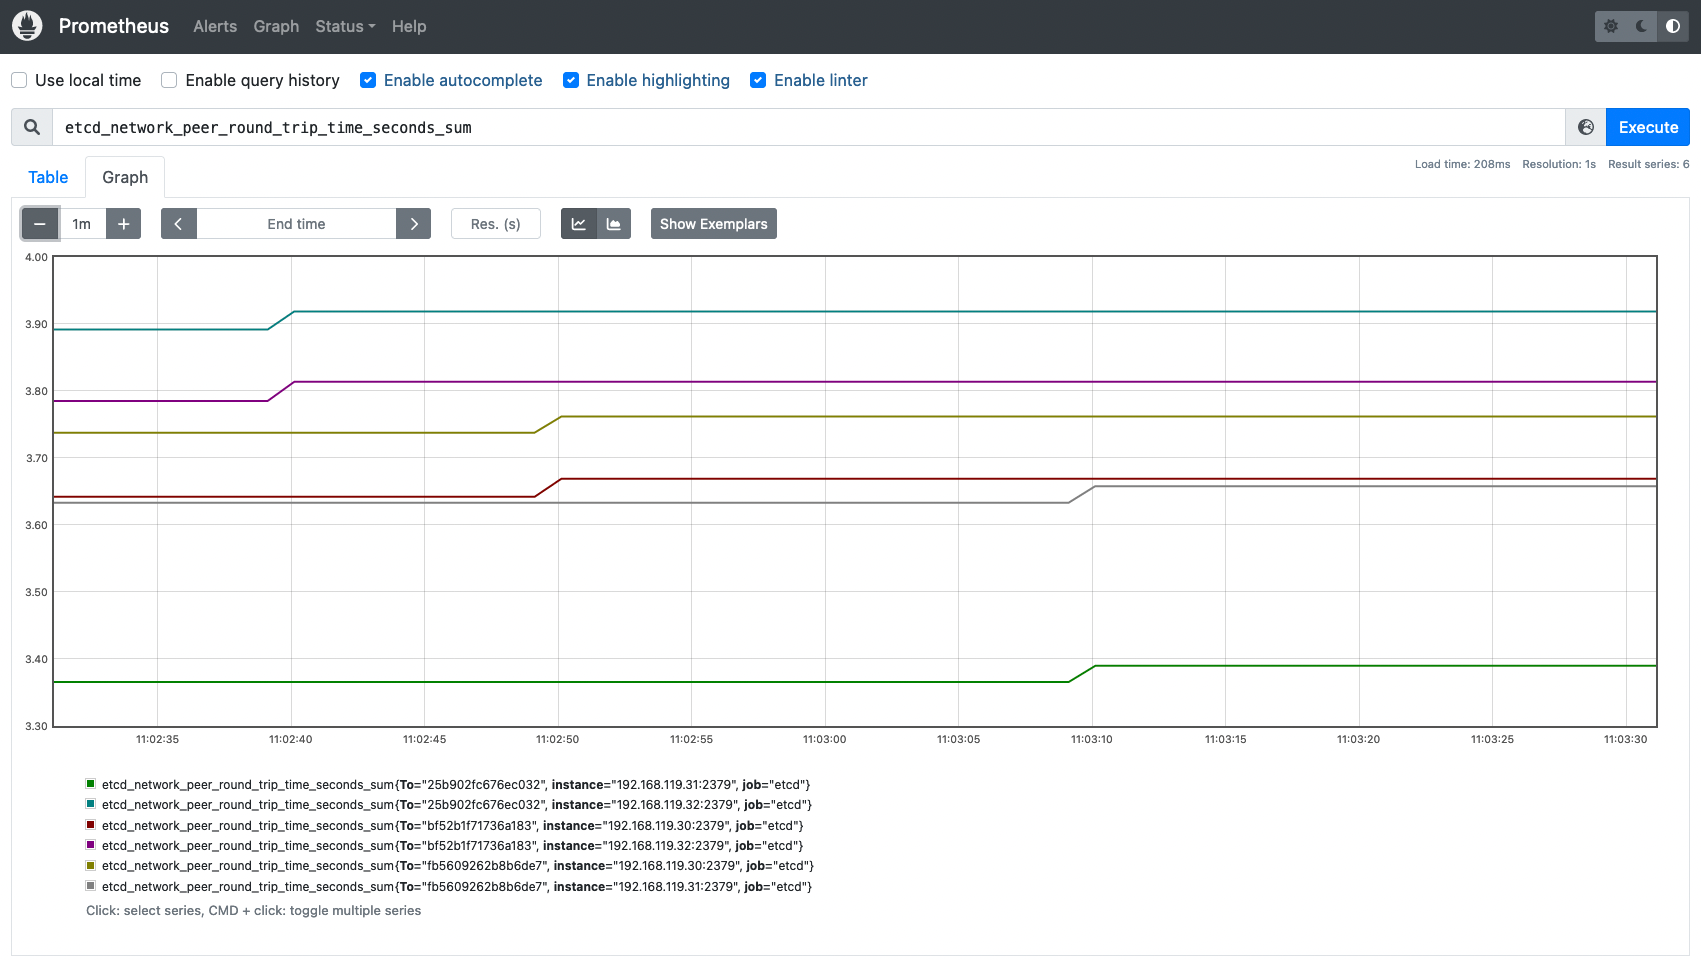Disable the Enable linter checkbox
This screenshot has width=1701, height=960.
(x=758, y=80)
